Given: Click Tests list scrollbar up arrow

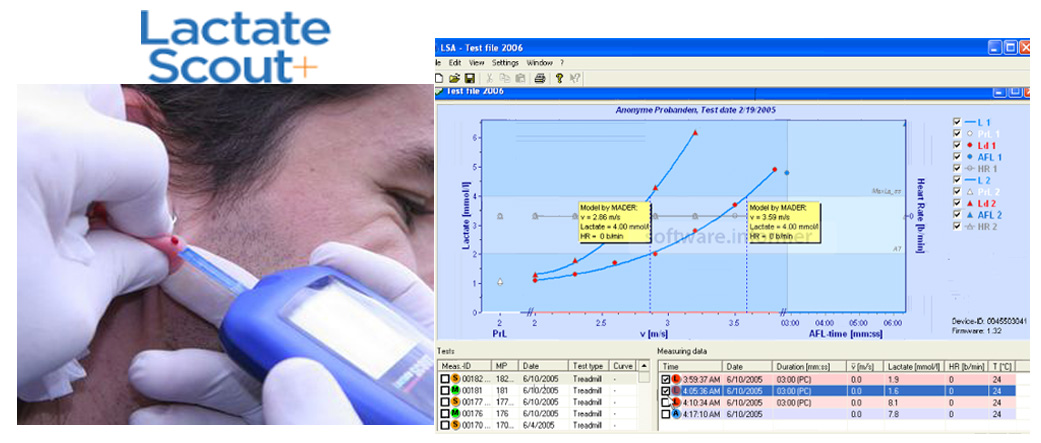Looking at the screenshot, I should pyautogui.click(x=643, y=366).
